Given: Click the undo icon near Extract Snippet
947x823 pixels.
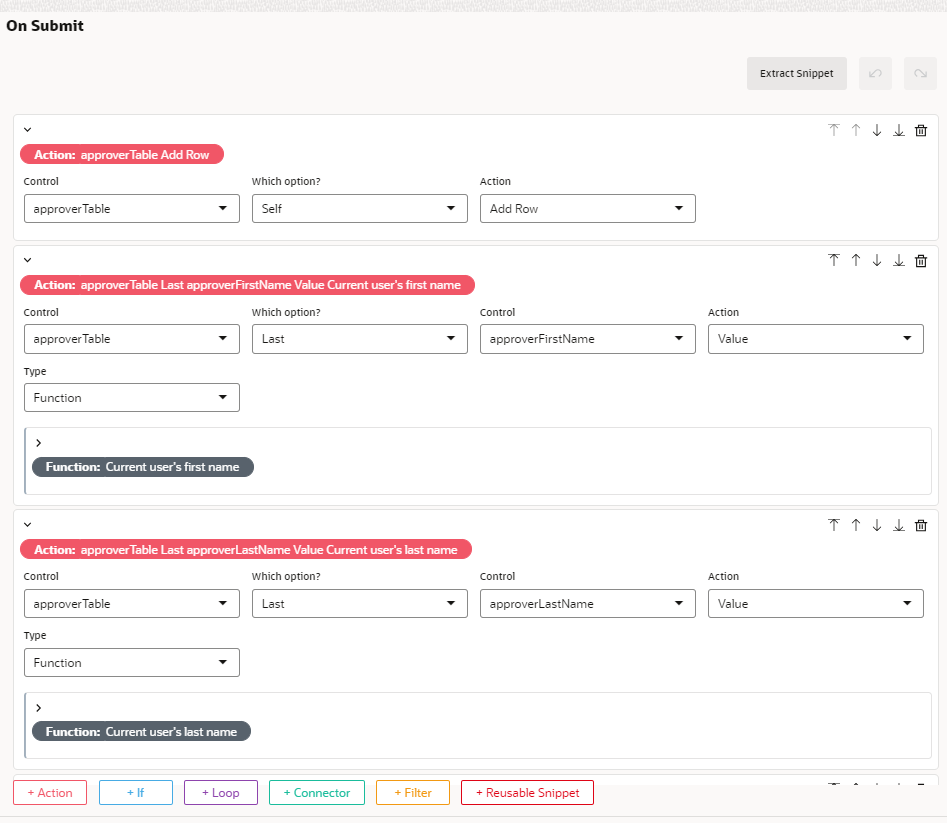Looking at the screenshot, I should (875, 73).
